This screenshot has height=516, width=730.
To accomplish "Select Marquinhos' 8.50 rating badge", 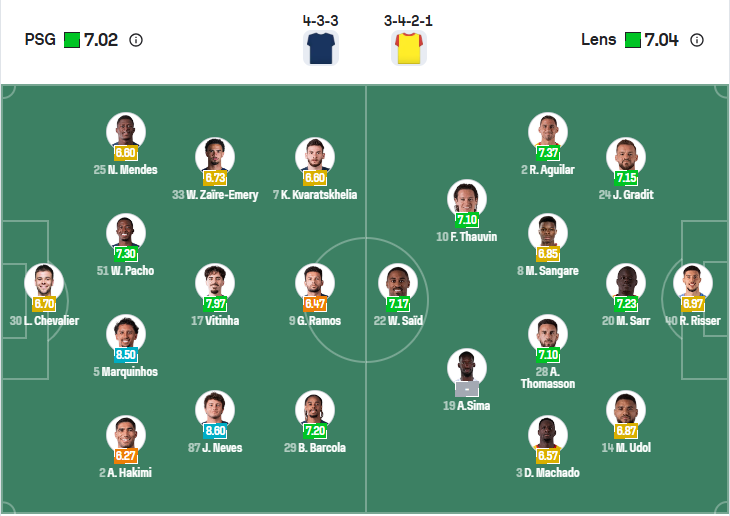I will (x=126, y=354).
